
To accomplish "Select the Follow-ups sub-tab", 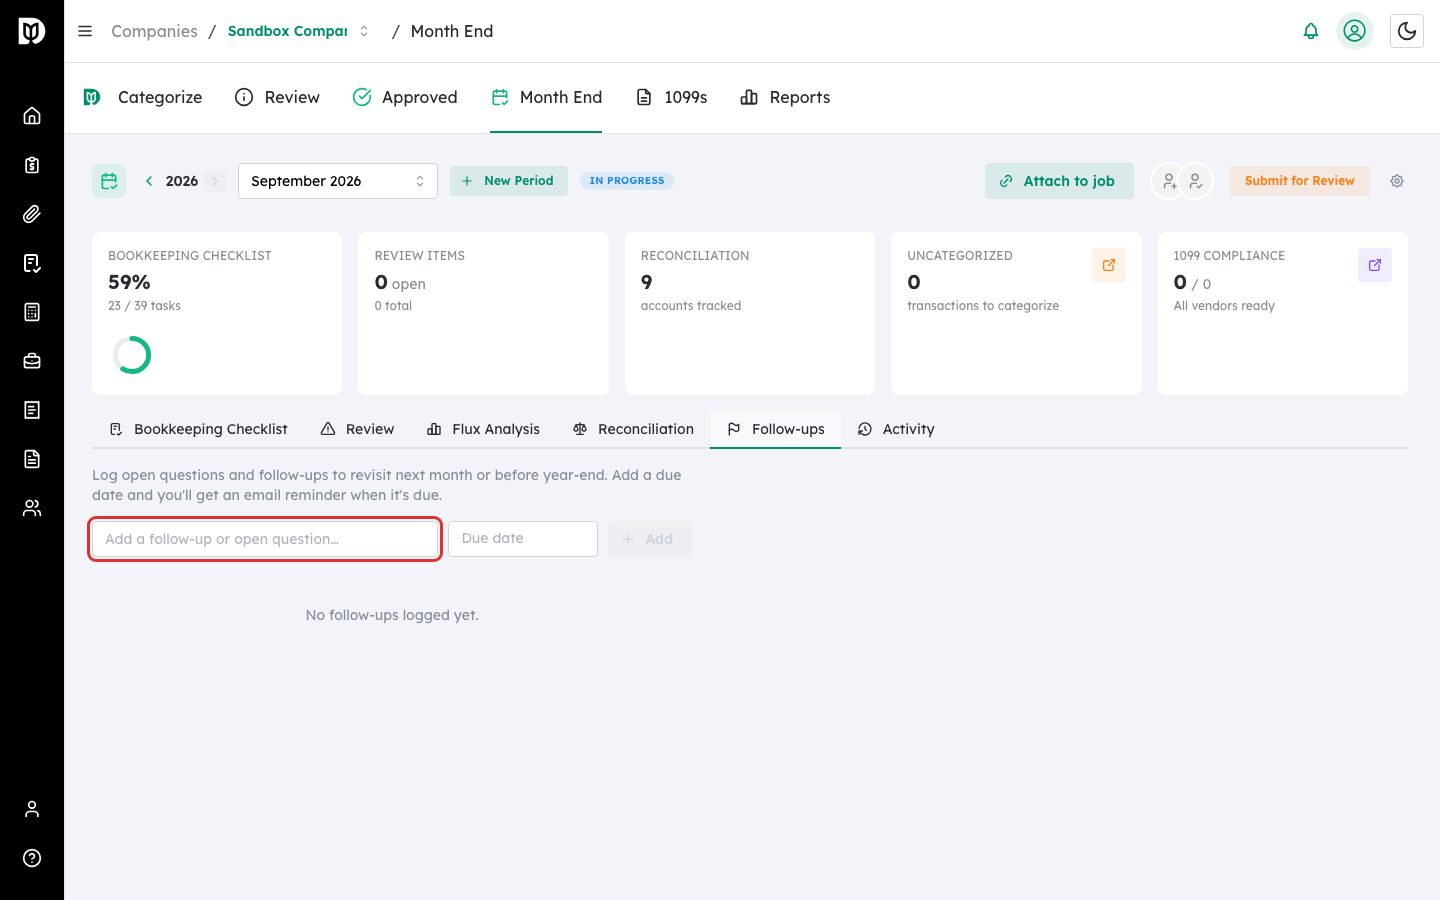I will click(776, 429).
